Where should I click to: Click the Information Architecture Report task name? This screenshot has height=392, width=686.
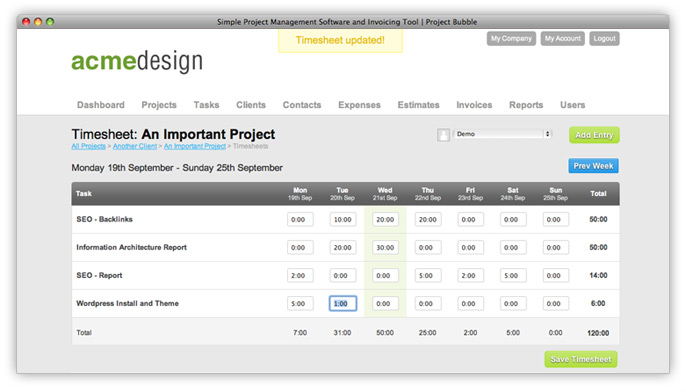click(x=131, y=247)
